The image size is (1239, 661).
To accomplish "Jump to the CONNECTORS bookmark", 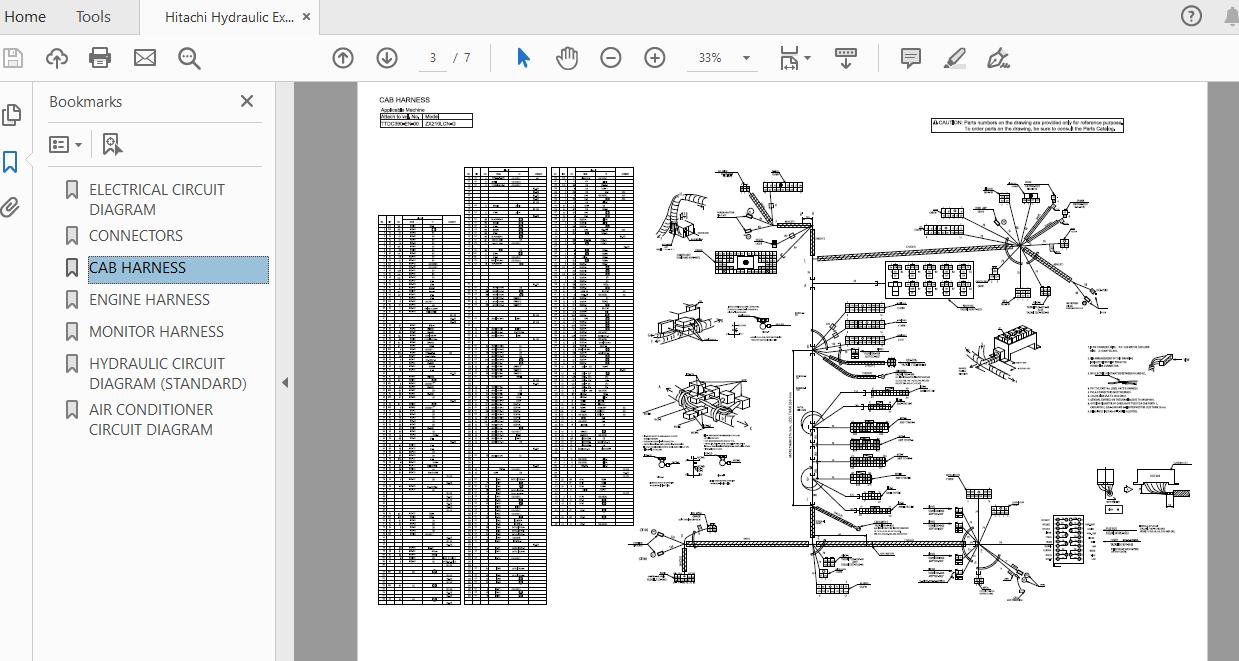I will click(x=136, y=236).
